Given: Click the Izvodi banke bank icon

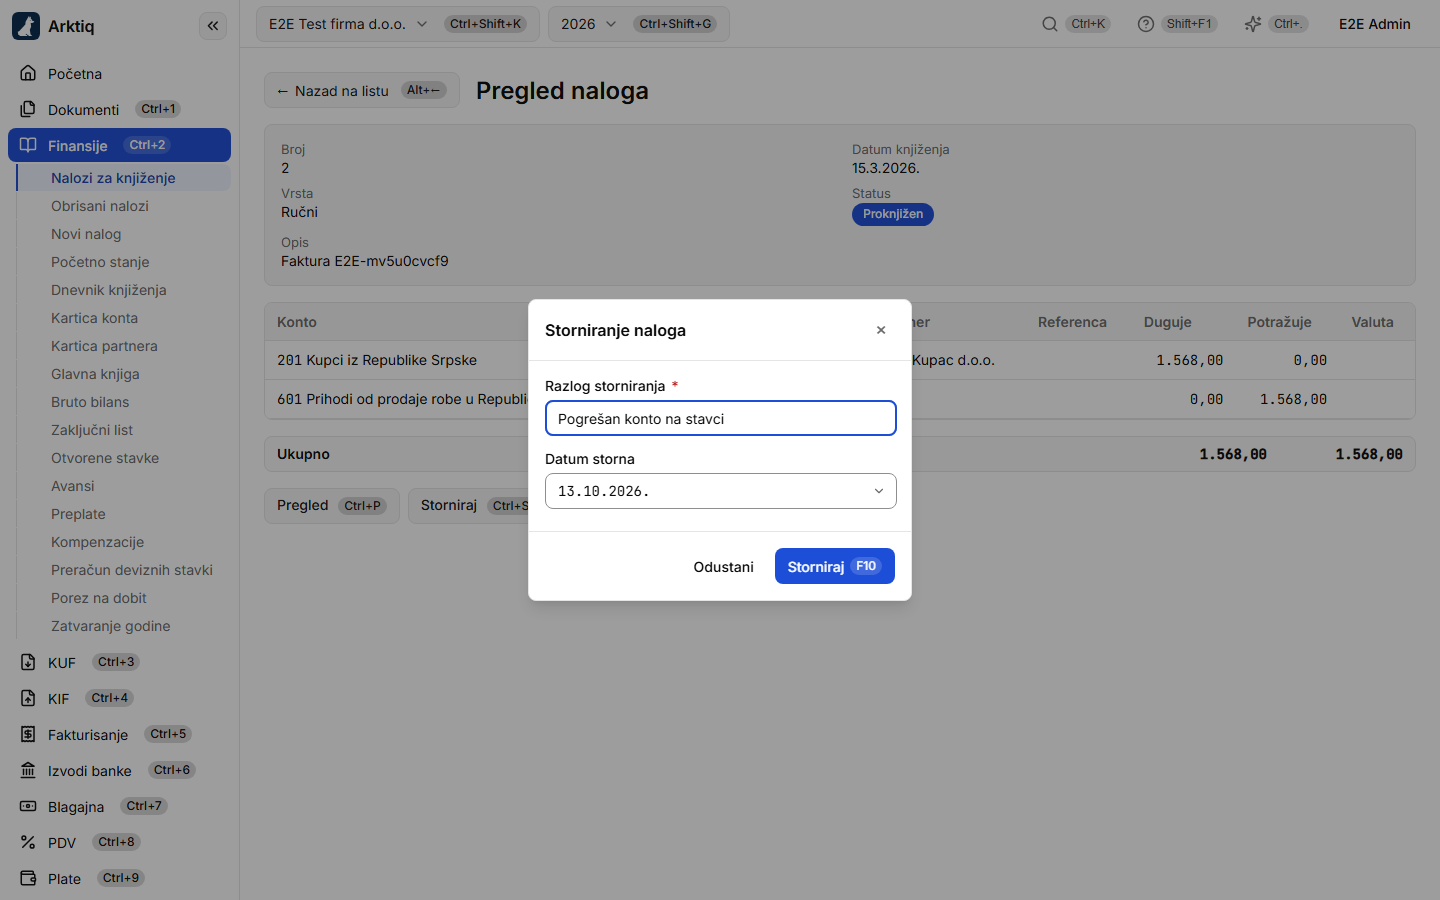Looking at the screenshot, I should pyautogui.click(x=28, y=770).
